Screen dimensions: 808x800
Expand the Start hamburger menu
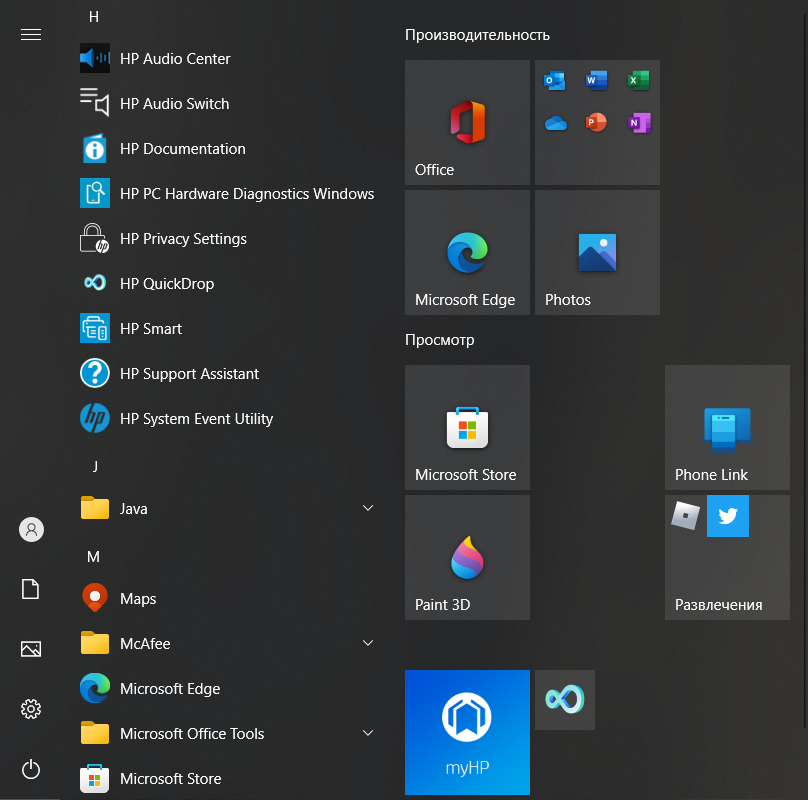coord(31,34)
